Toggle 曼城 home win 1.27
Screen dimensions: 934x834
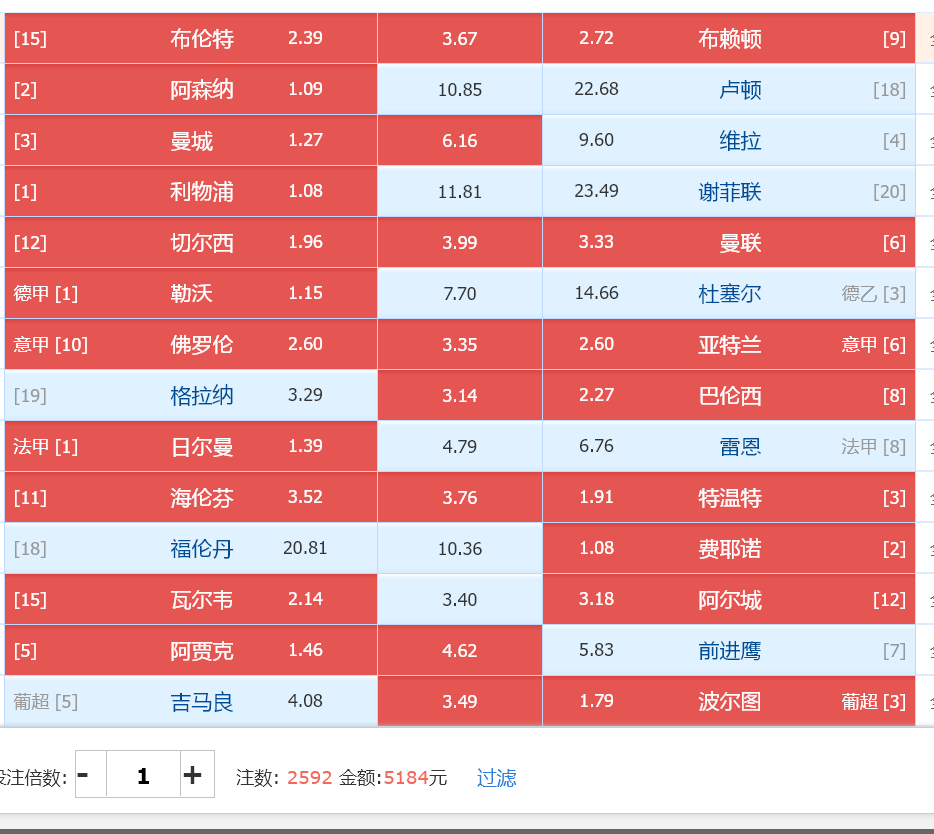pos(191,140)
